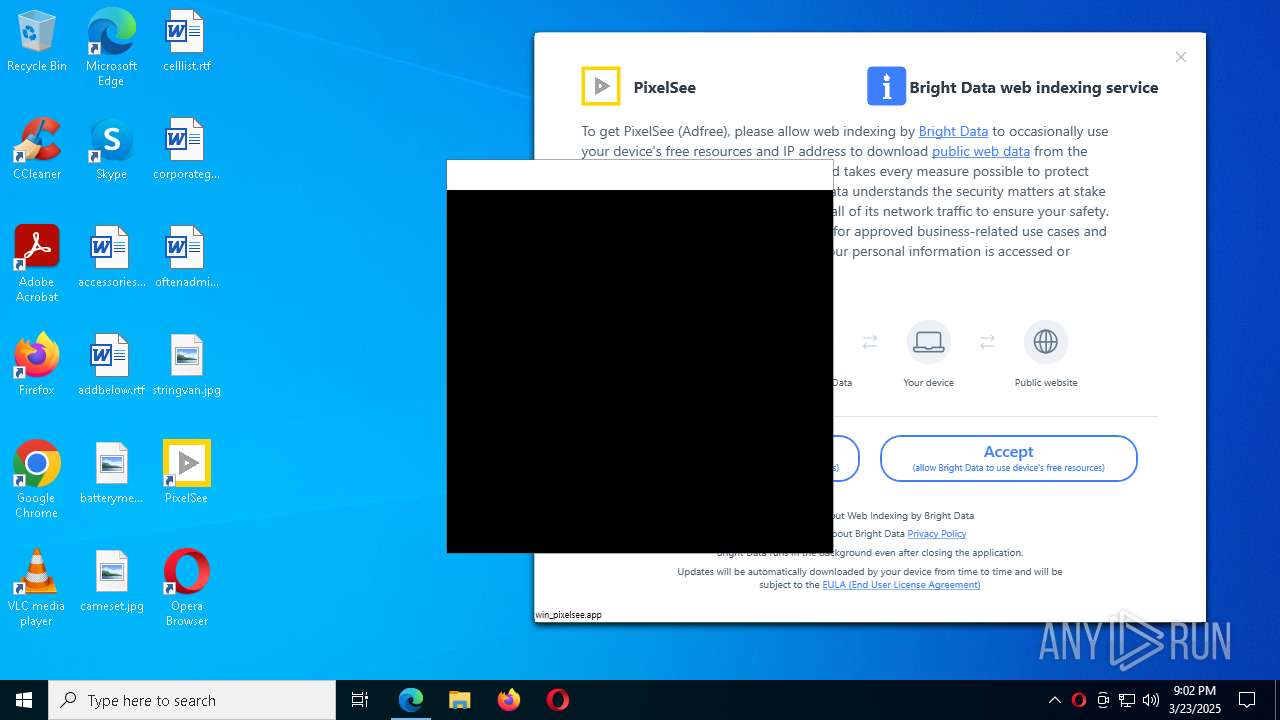The image size is (1280, 720).
Task: Open the Bright Data link
Action: click(x=953, y=131)
